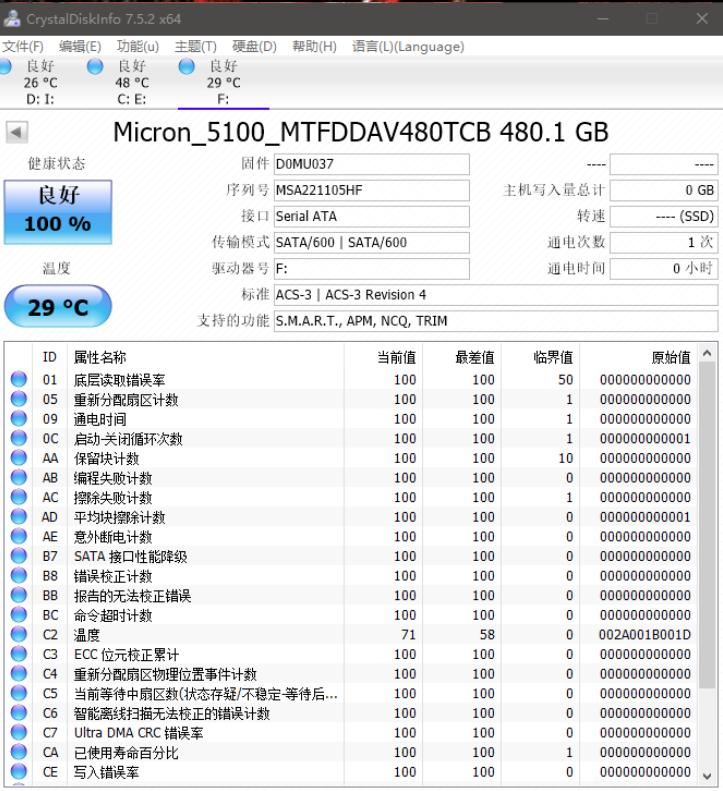Click the status orb of row BC 命令超时计数
The width and height of the screenshot is (723, 791).
pyautogui.click(x=19, y=615)
